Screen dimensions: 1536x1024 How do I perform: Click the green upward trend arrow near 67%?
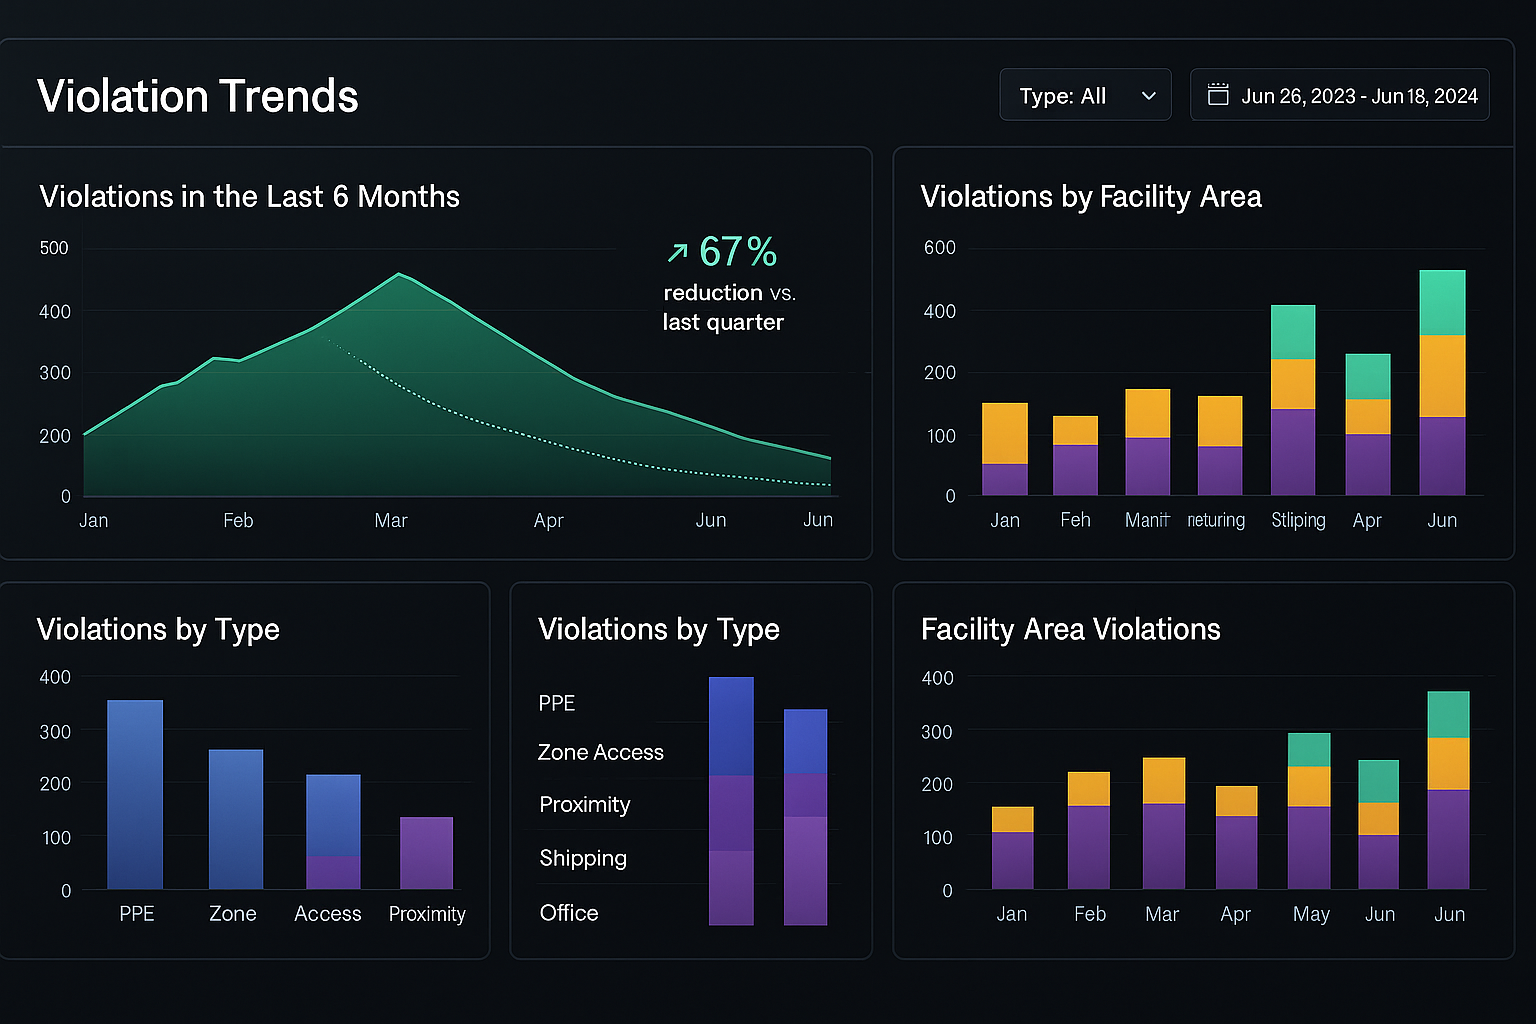pos(679,250)
